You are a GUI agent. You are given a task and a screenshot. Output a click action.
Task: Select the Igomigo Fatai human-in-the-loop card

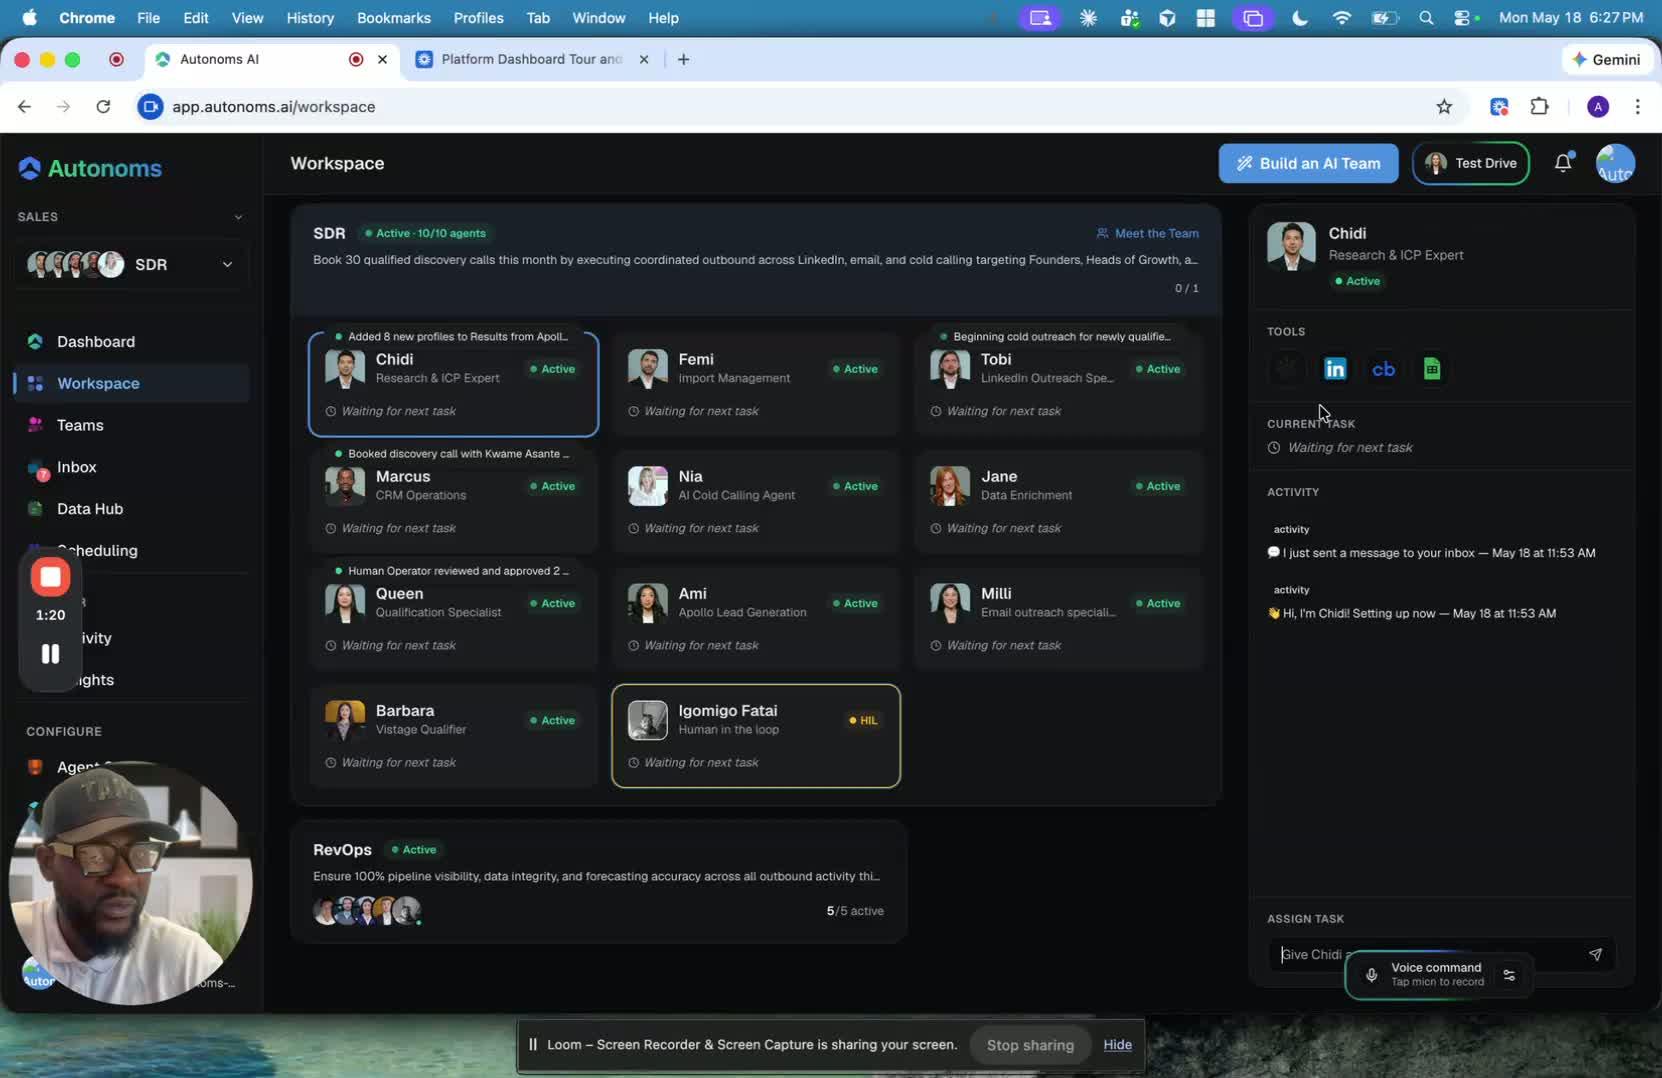pos(756,736)
